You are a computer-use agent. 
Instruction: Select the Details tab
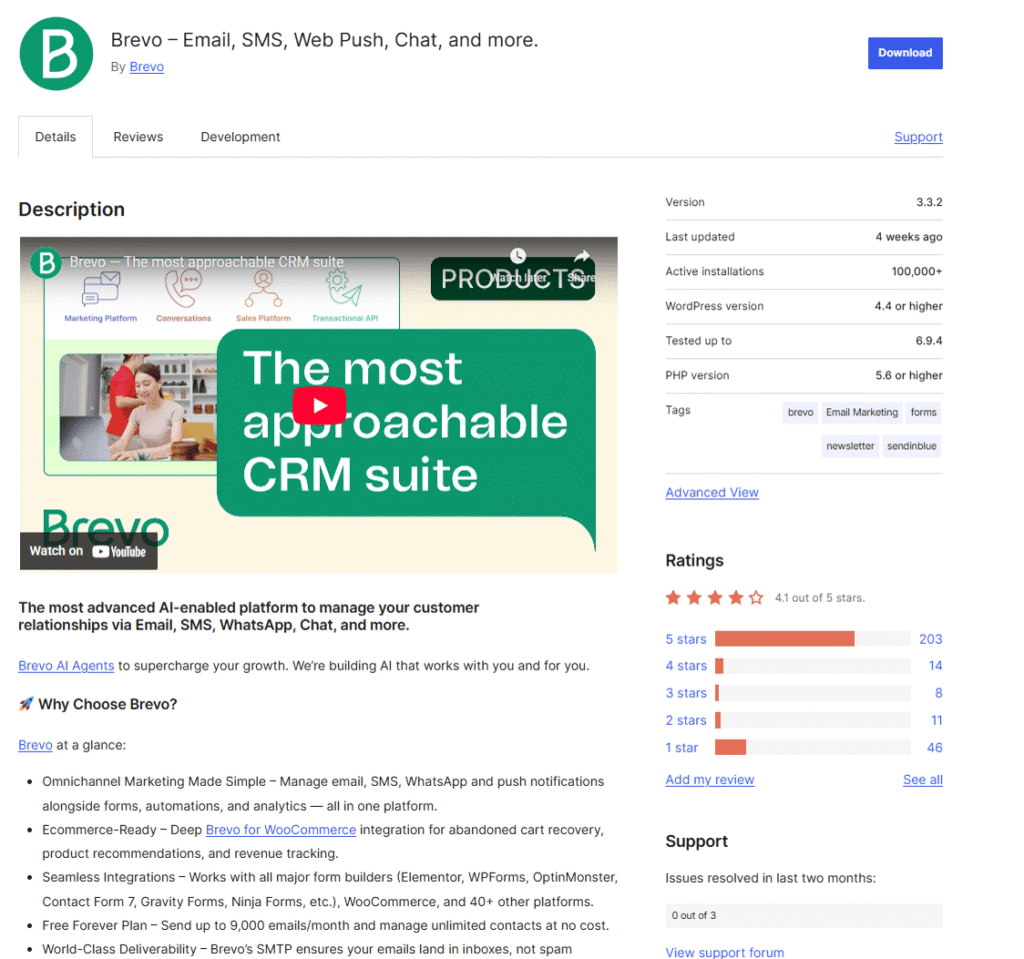pos(55,136)
